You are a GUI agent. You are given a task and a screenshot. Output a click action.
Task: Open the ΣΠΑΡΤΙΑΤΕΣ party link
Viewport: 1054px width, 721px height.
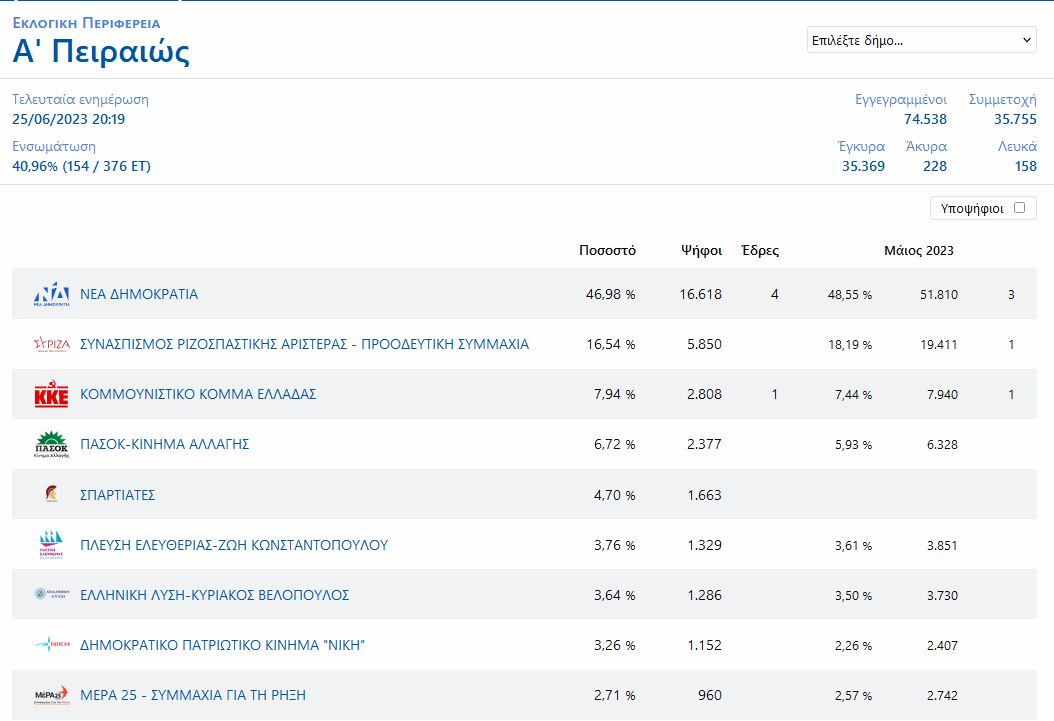[x=117, y=495]
